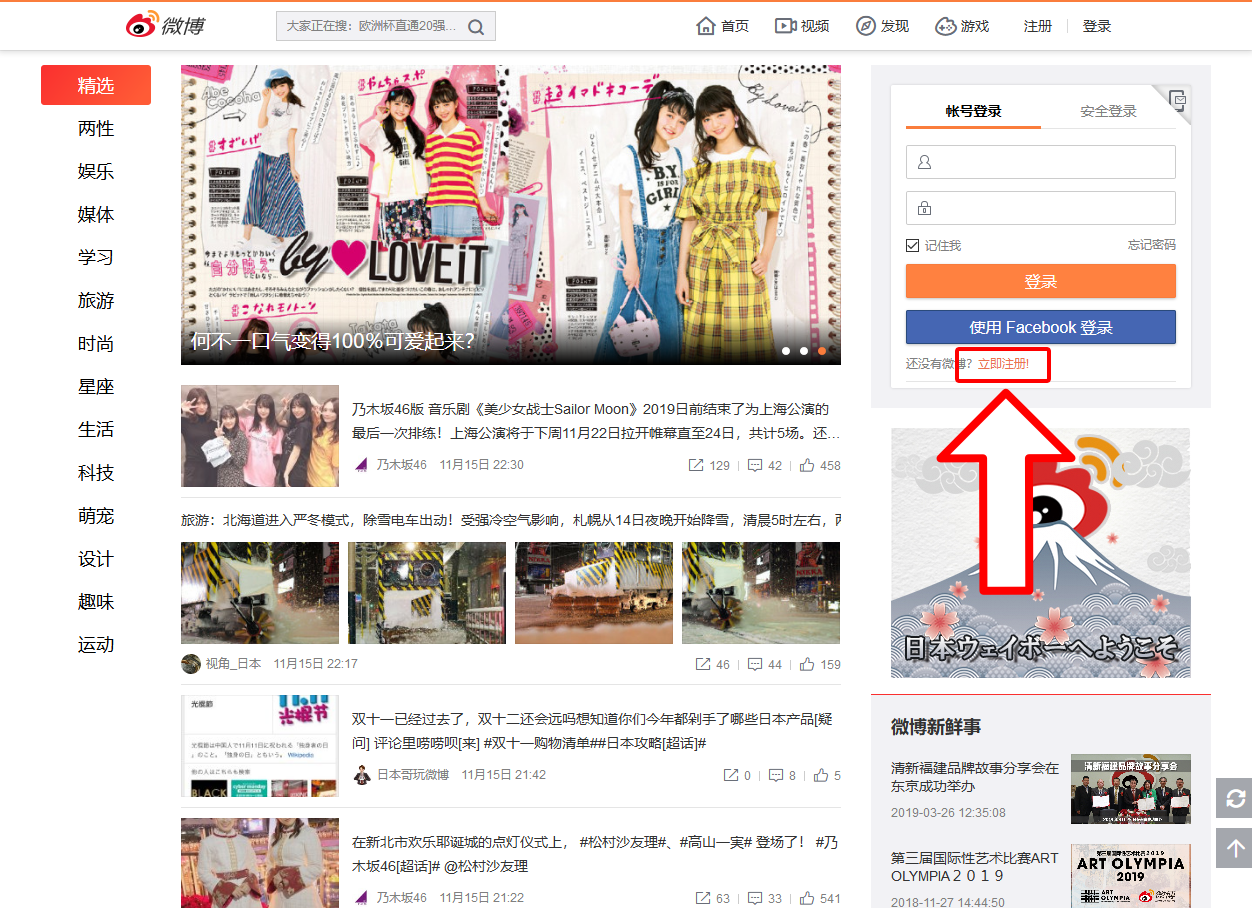This screenshot has width=1252, height=908.
Task: Select the 精选 category
Action: pyautogui.click(x=96, y=85)
